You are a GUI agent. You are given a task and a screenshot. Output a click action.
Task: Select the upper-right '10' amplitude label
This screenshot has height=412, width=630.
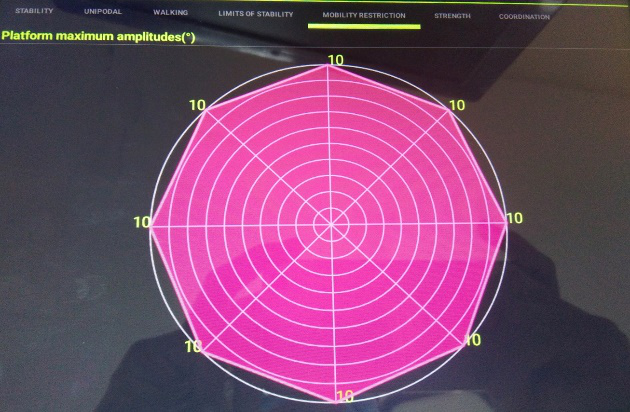point(459,105)
